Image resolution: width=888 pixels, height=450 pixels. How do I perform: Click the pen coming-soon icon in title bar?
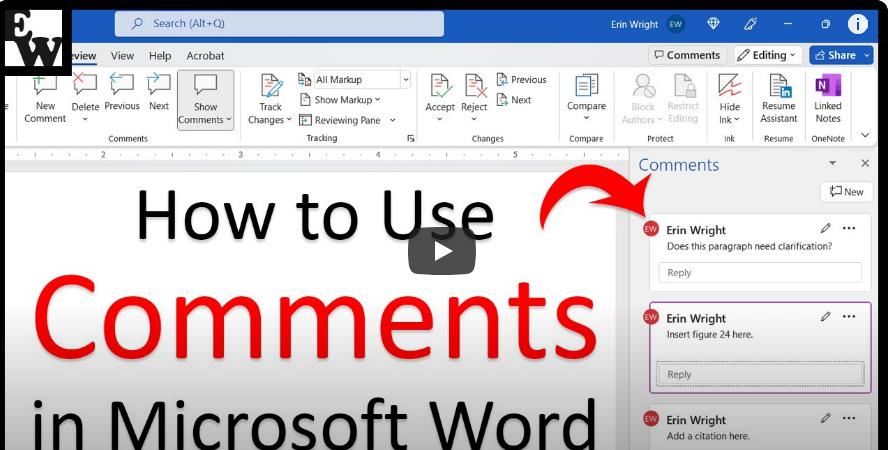point(750,24)
